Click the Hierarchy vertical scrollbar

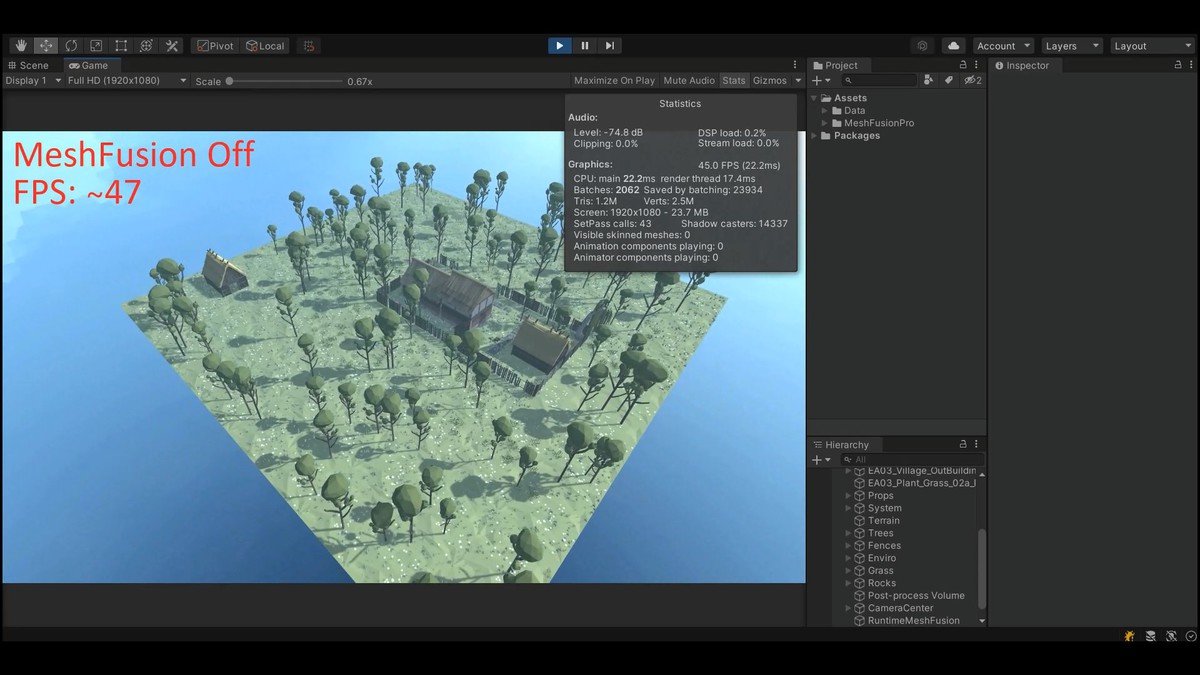[x=982, y=568]
